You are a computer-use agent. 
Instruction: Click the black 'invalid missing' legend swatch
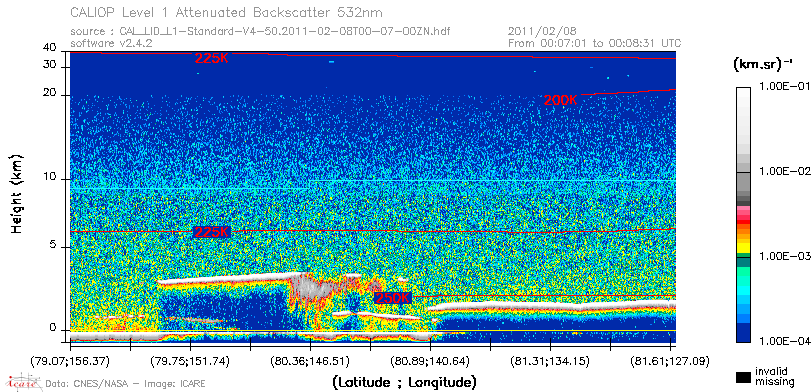(x=743, y=378)
